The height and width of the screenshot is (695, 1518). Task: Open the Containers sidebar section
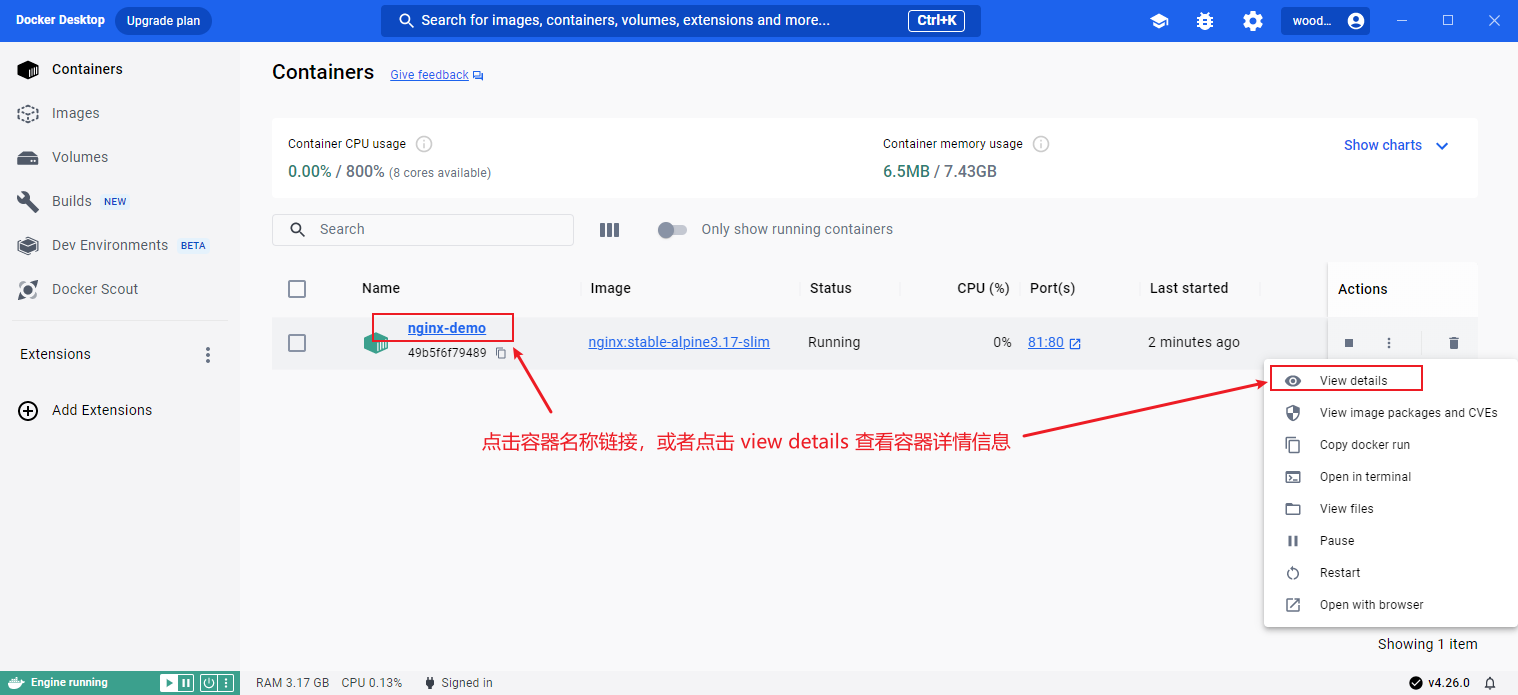(120, 69)
